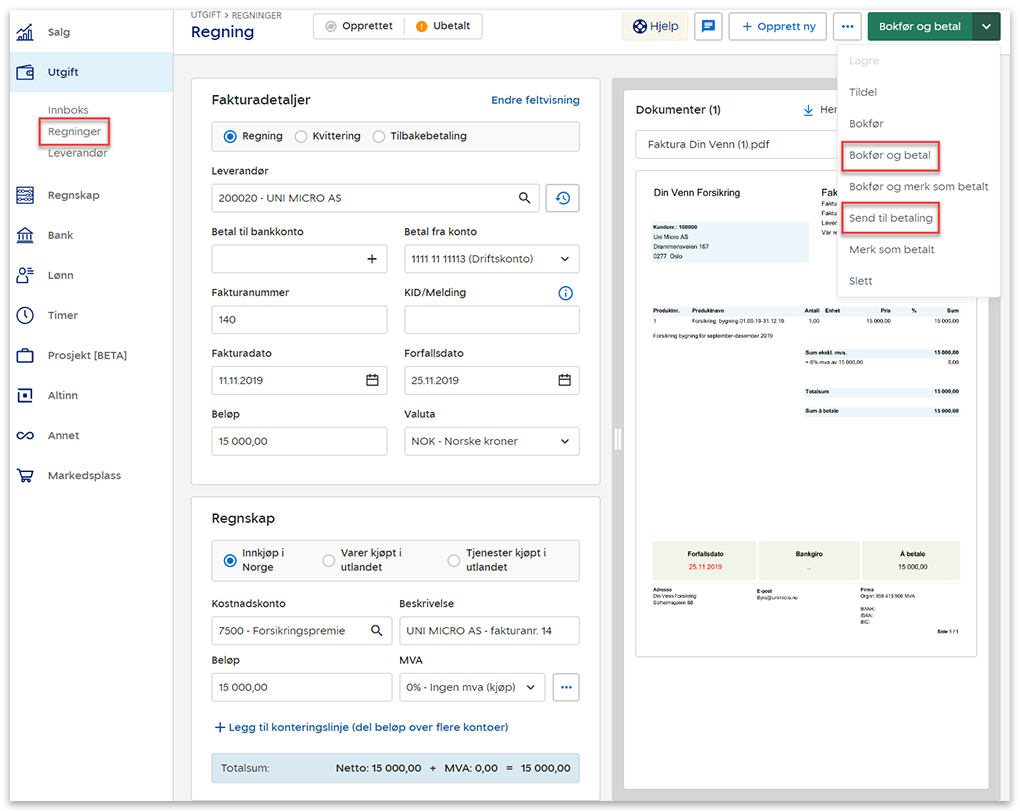Open the chat message icon in header
The width and height of the screenshot is (1020, 811).
709,26
